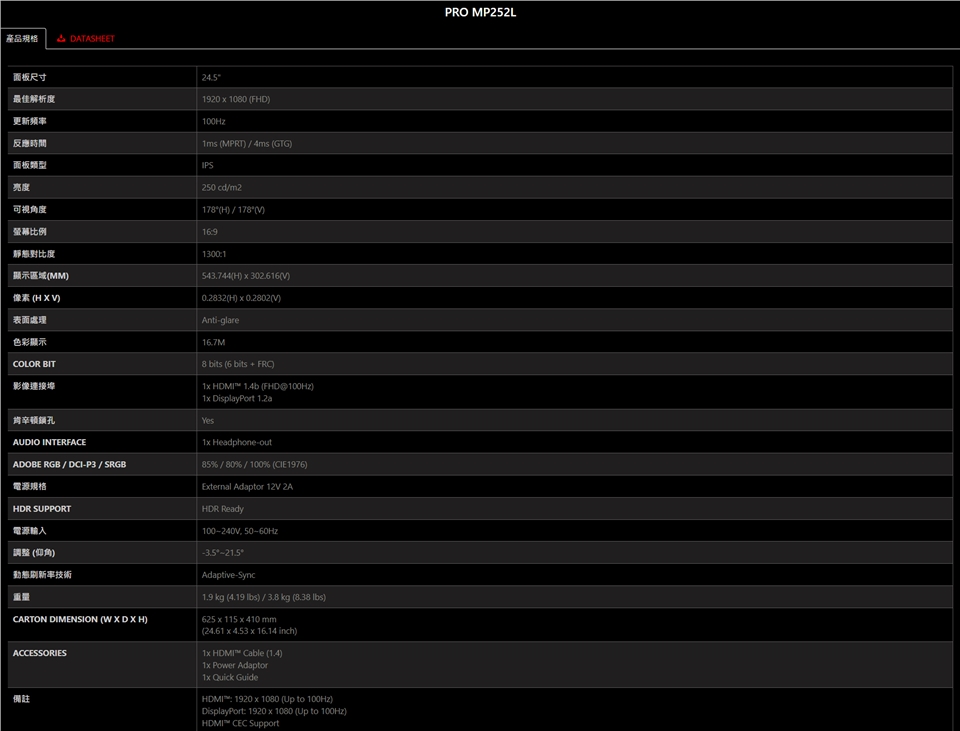Click the AUDIO INTERFACE row label
The width and height of the screenshot is (960, 731).
click(x=49, y=442)
